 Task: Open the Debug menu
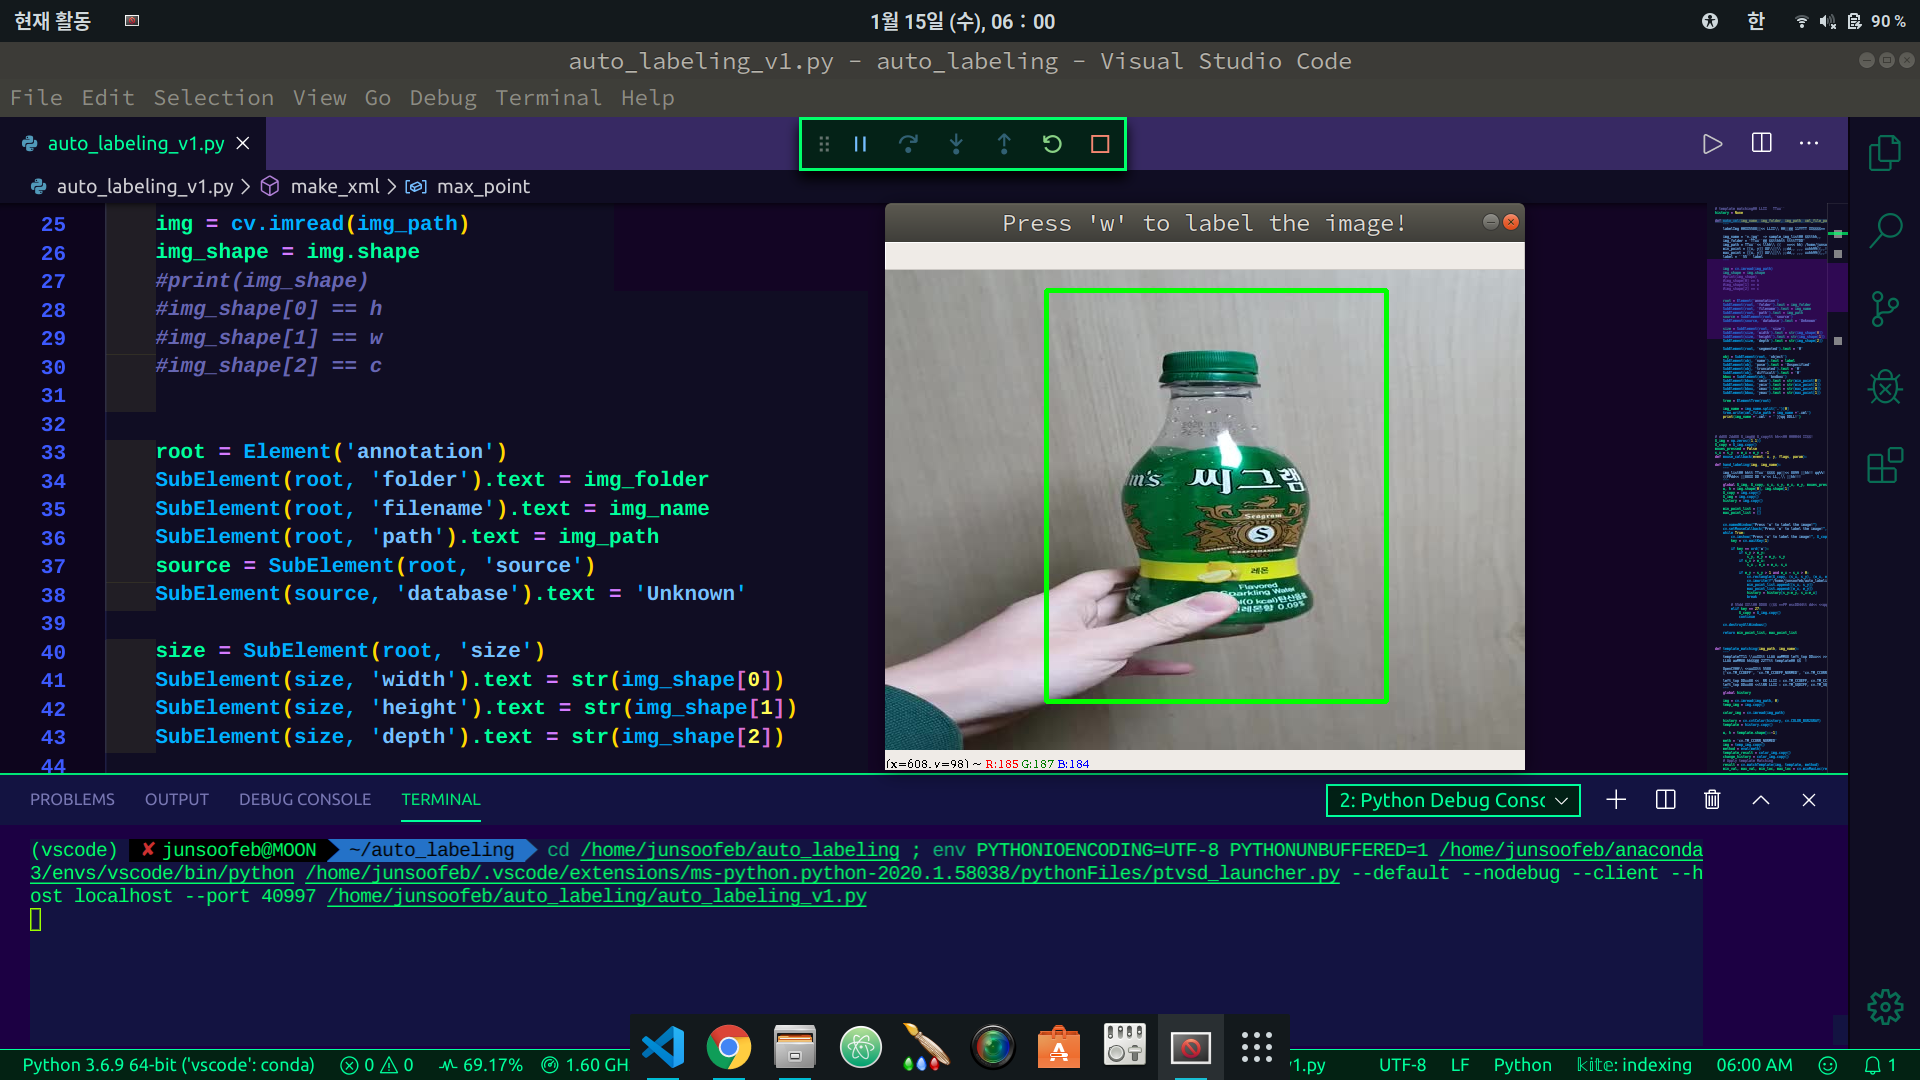pos(442,98)
